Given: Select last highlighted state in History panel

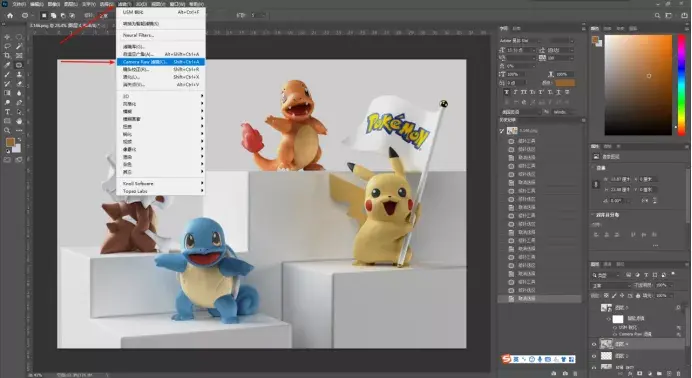Looking at the screenshot, I should coord(539,299).
